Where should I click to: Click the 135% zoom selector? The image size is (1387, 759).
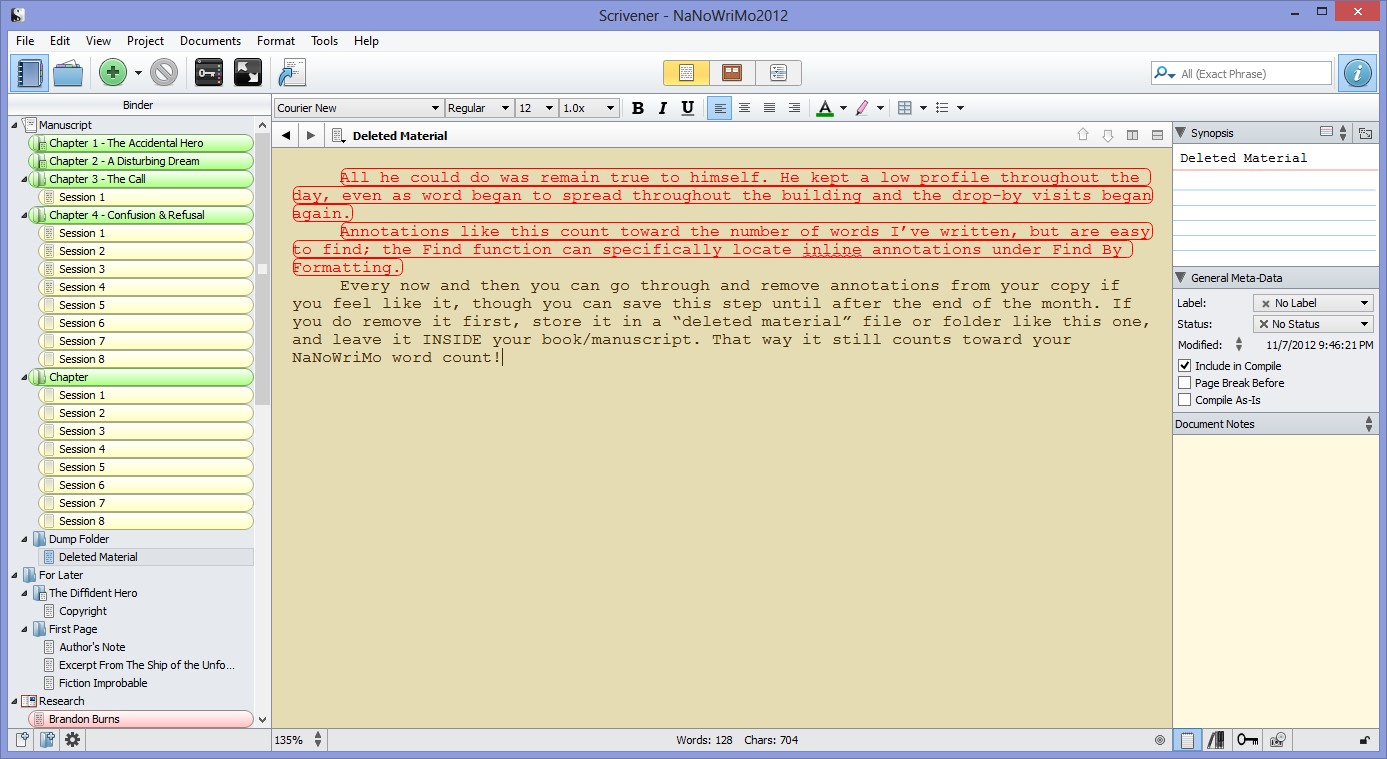click(x=298, y=740)
